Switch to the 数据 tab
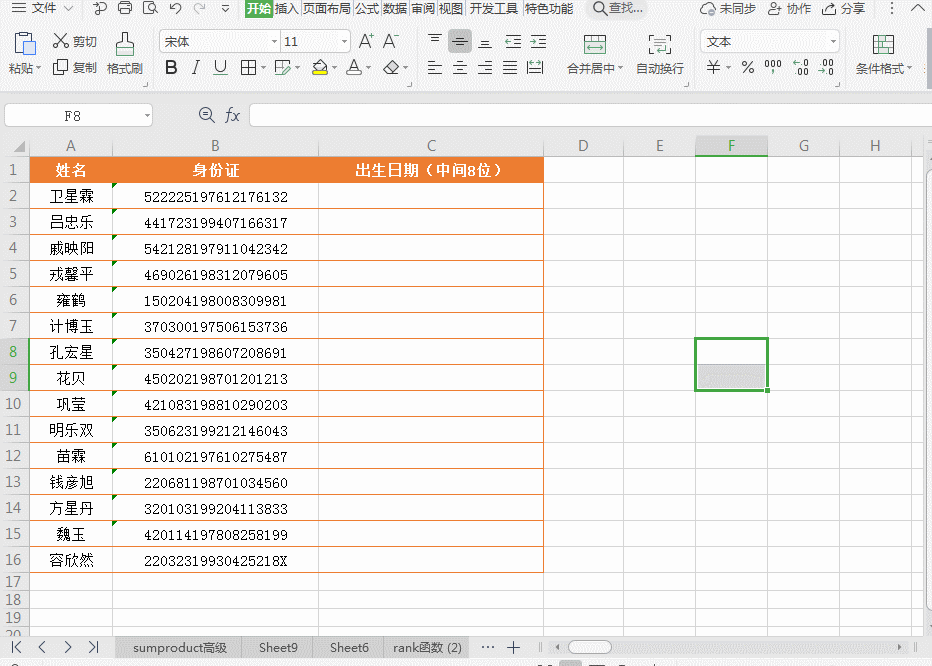The height and width of the screenshot is (666, 932). click(x=395, y=8)
